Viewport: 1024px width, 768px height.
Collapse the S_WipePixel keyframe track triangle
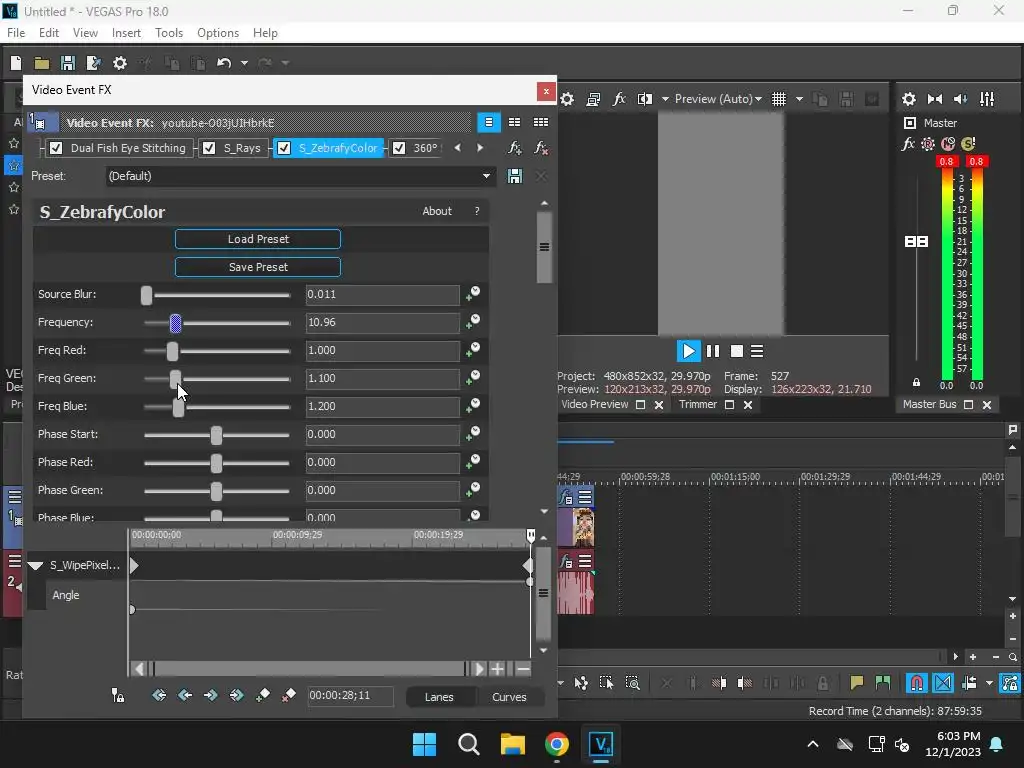click(x=35, y=566)
